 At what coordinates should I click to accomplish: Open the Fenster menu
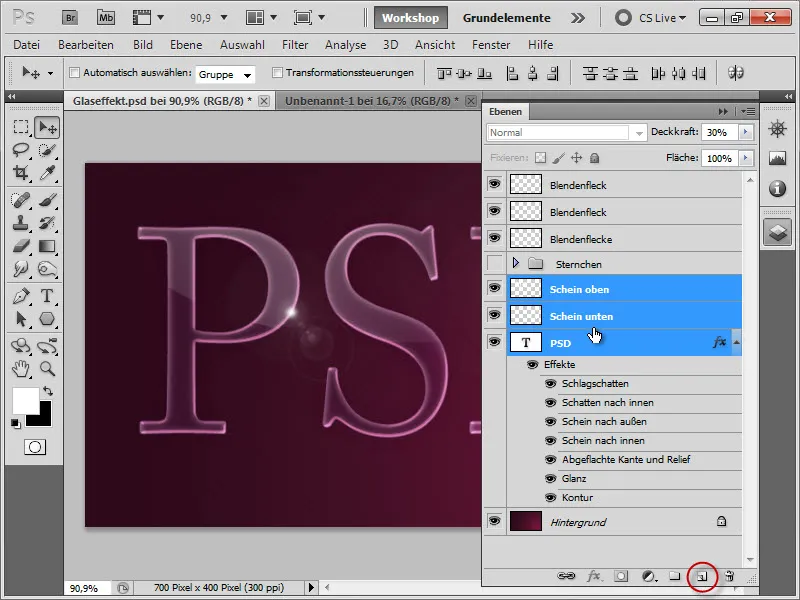(491, 45)
